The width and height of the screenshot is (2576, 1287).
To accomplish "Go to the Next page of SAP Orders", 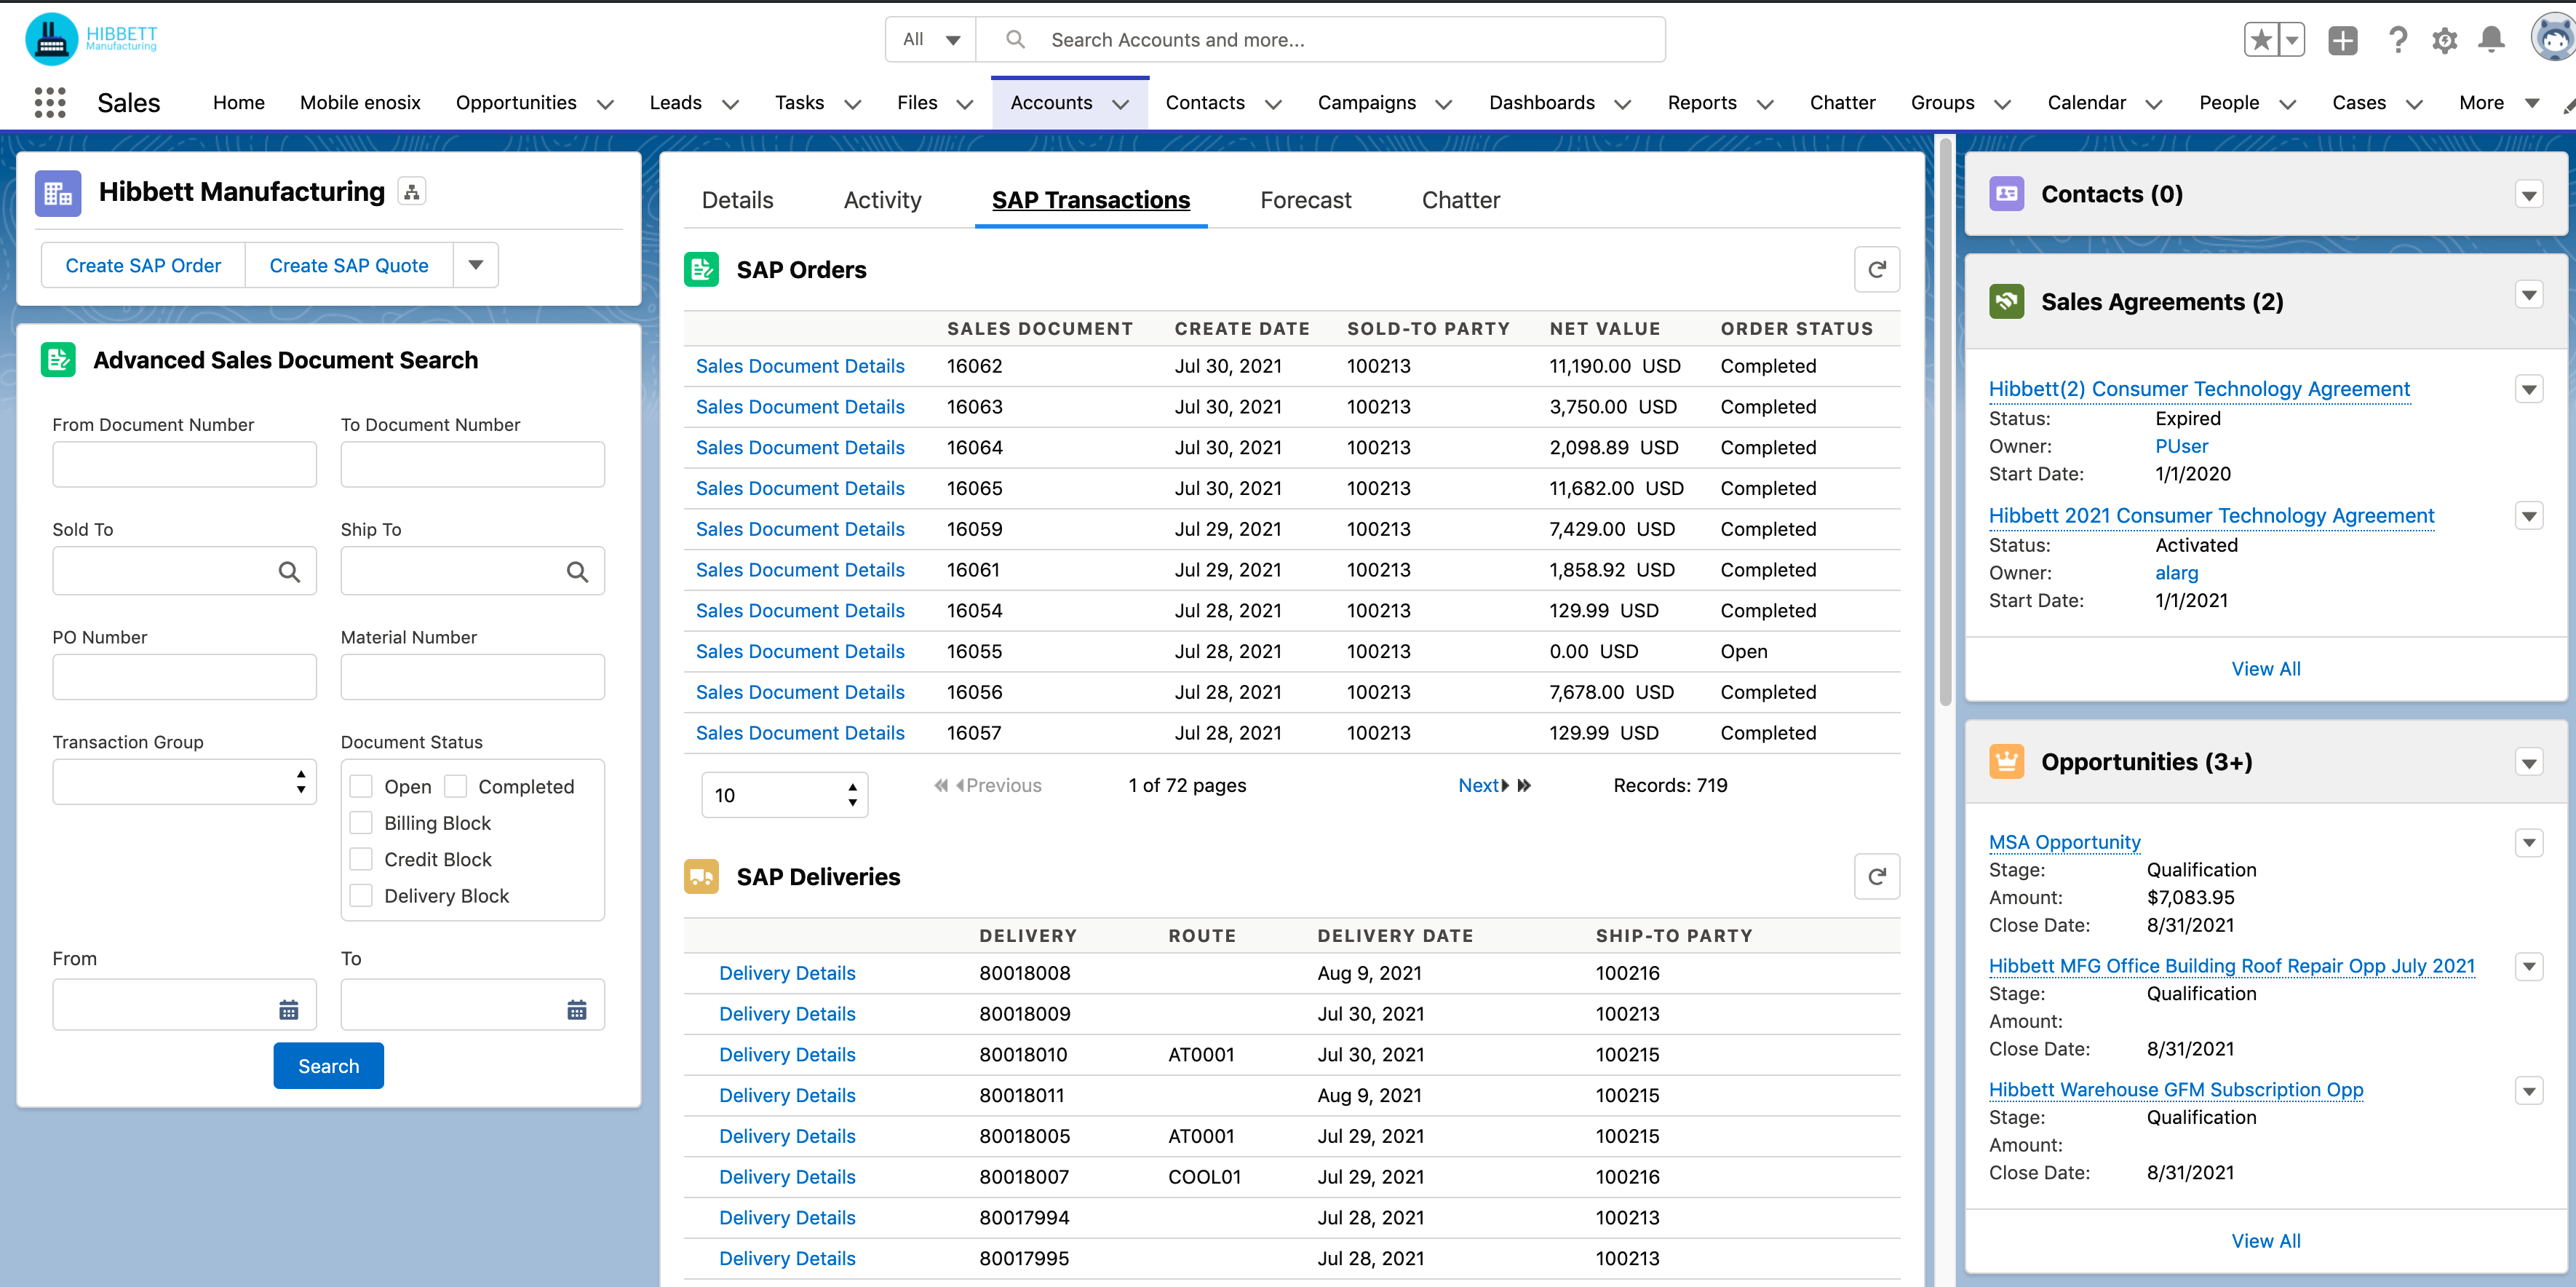I will click(1483, 785).
